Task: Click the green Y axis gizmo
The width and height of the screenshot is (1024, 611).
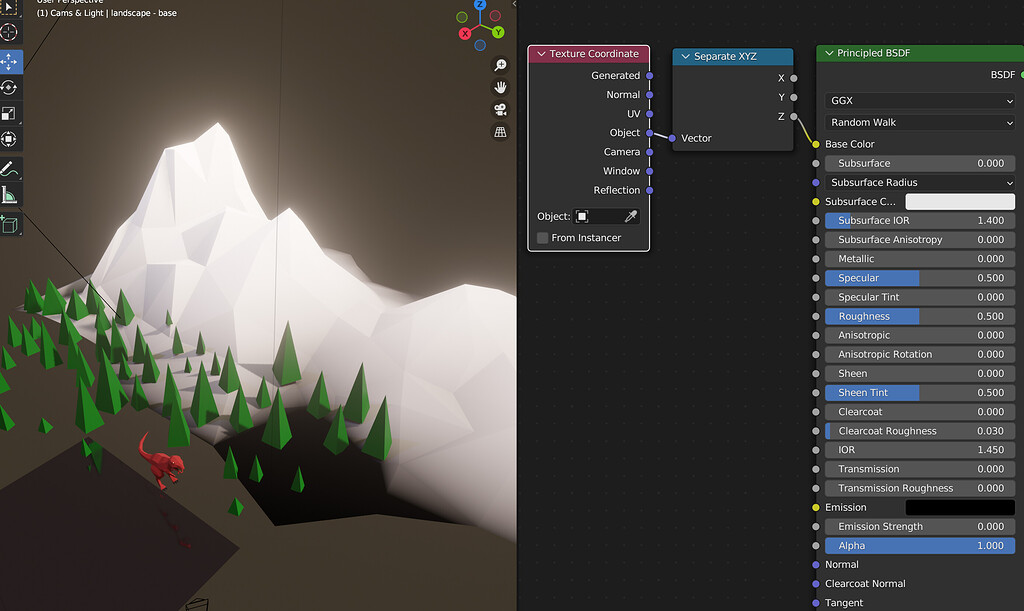Action: coord(498,32)
